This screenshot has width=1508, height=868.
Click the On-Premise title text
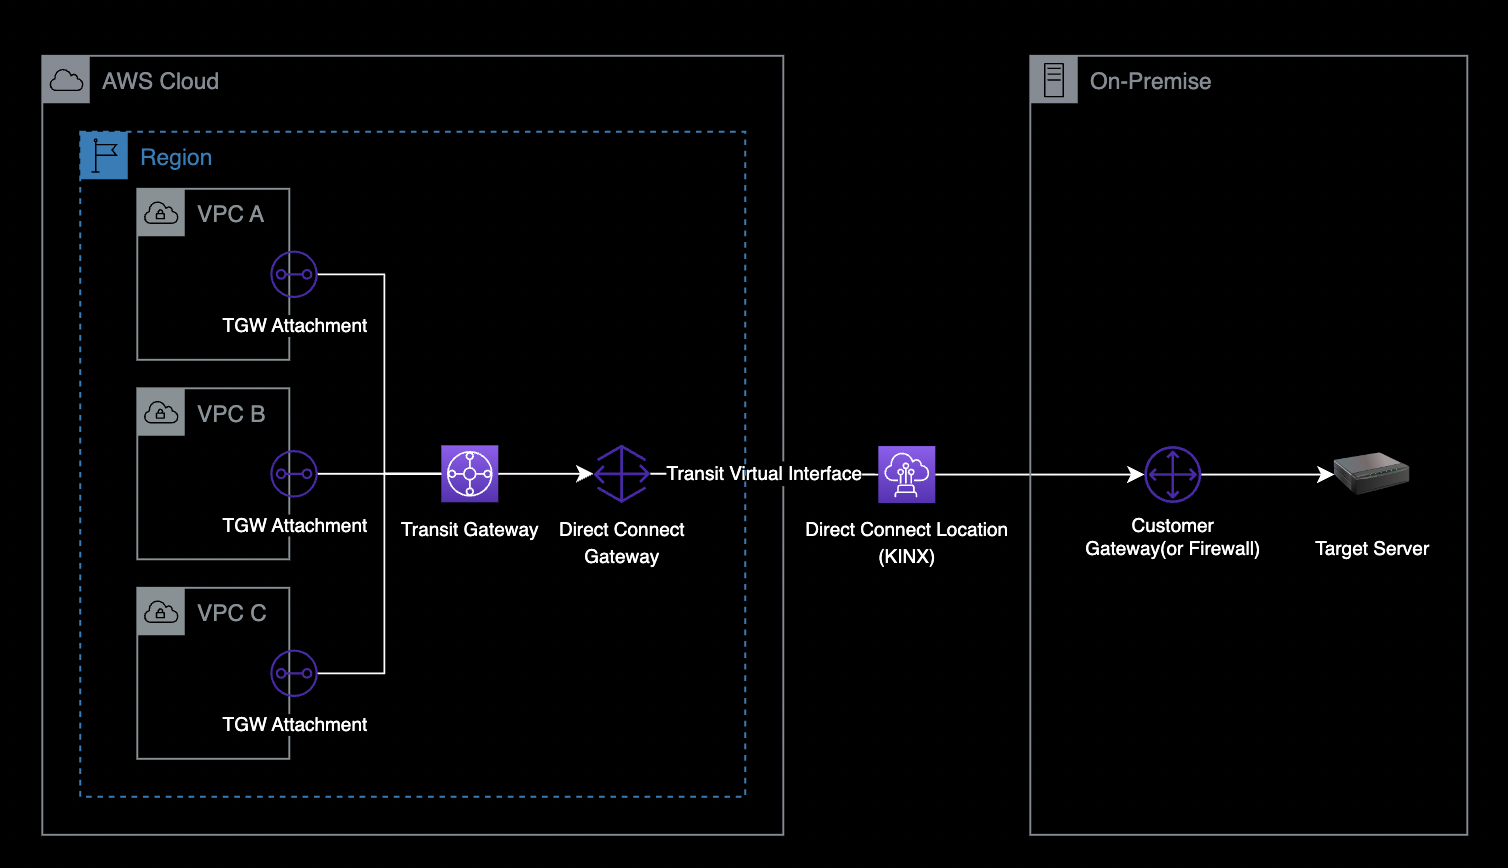point(1150,82)
